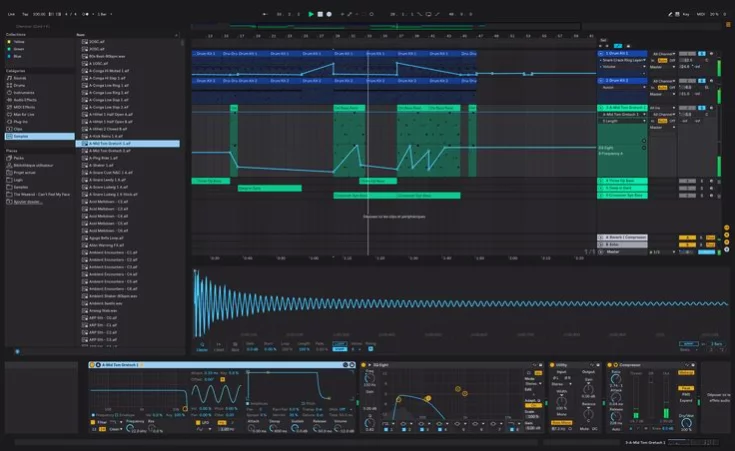Start playback with the green Play button
Screen dimensions: 735x451
[x=311, y=14]
